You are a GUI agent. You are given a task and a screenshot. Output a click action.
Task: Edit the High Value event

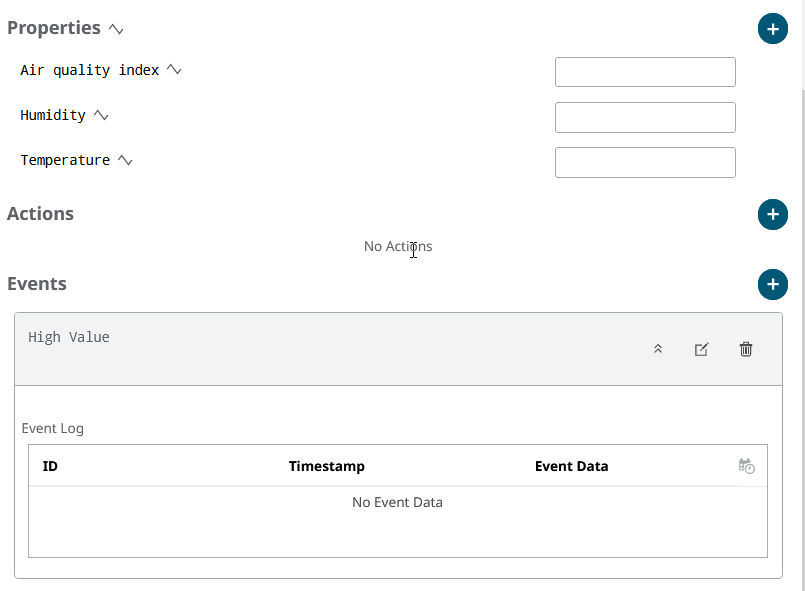(x=701, y=349)
